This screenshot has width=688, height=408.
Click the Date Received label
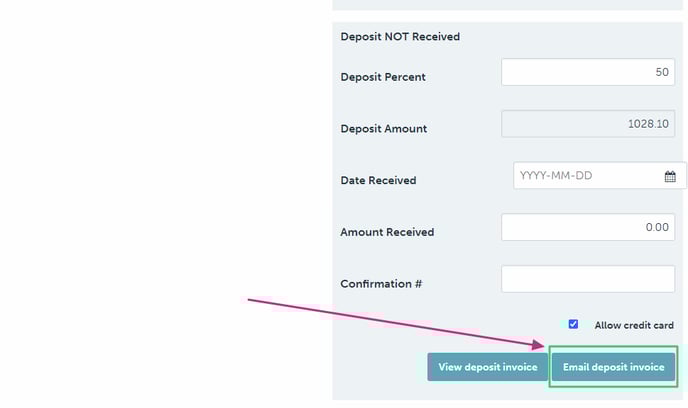click(378, 181)
